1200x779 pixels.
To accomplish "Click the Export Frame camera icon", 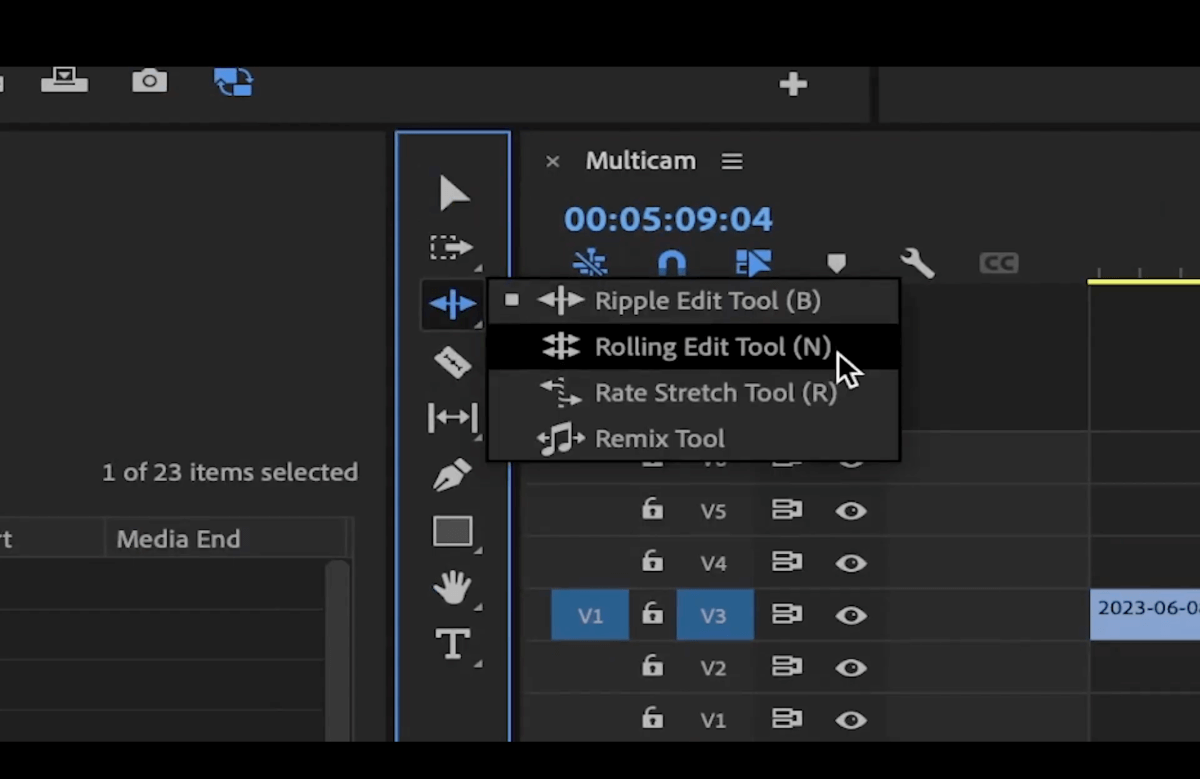I will click(150, 81).
